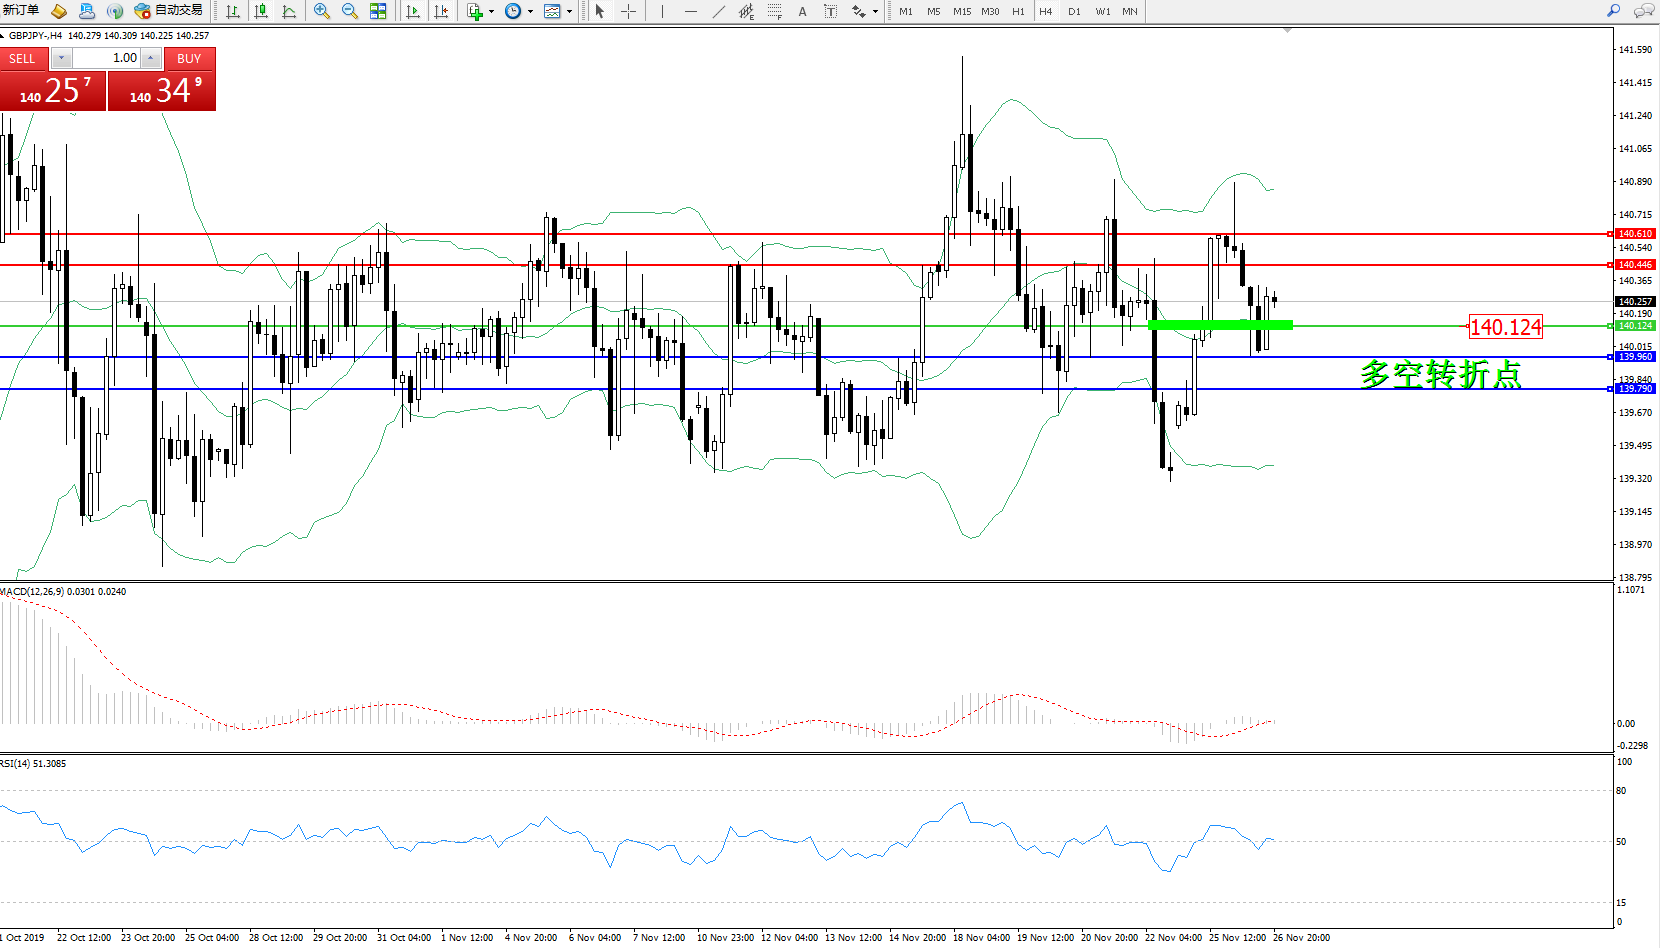Image resolution: width=1660 pixels, height=948 pixels.
Task: Increase lot volume with up arrow
Action: (150, 58)
